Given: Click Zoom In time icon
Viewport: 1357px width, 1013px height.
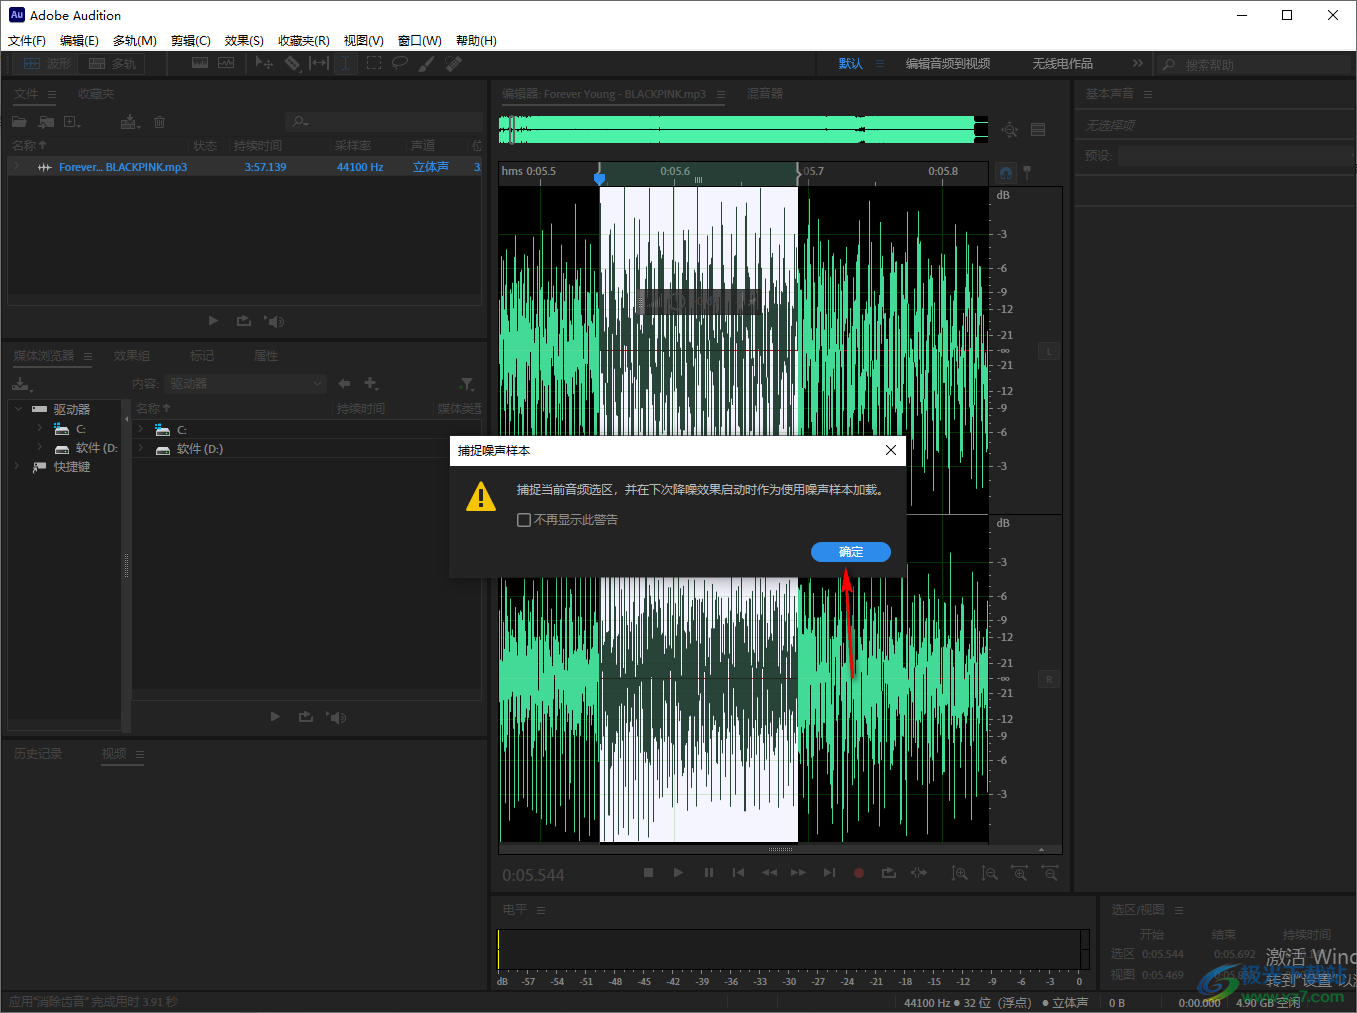Looking at the screenshot, I should pos(1020,873).
